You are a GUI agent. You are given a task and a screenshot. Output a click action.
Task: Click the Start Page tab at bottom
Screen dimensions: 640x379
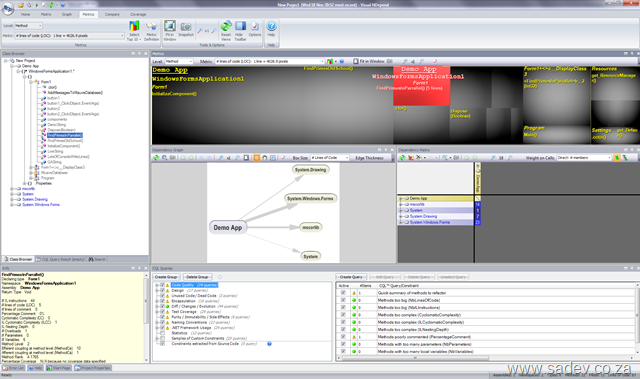[x=59, y=368]
